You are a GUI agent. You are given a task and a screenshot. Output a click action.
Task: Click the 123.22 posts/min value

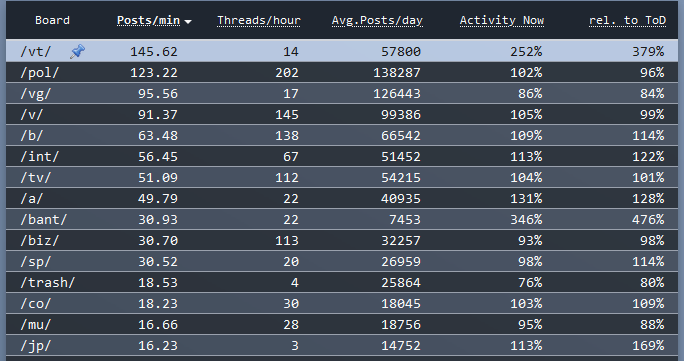154,73
